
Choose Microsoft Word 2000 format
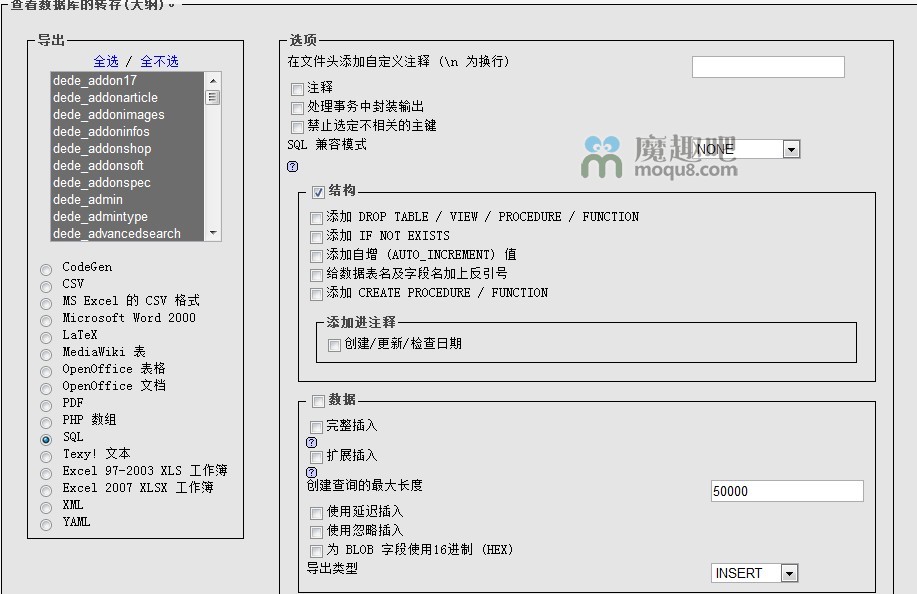pyautogui.click(x=46, y=320)
